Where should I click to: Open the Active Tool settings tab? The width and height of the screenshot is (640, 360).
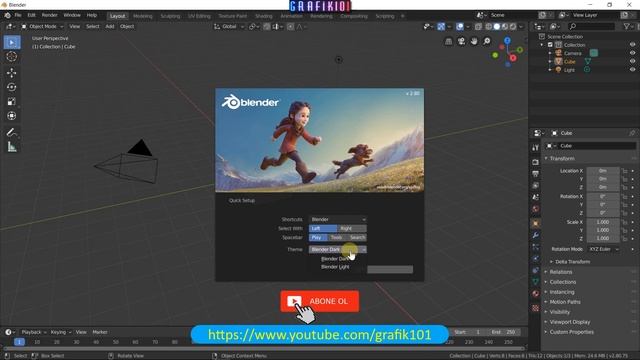pos(536,147)
